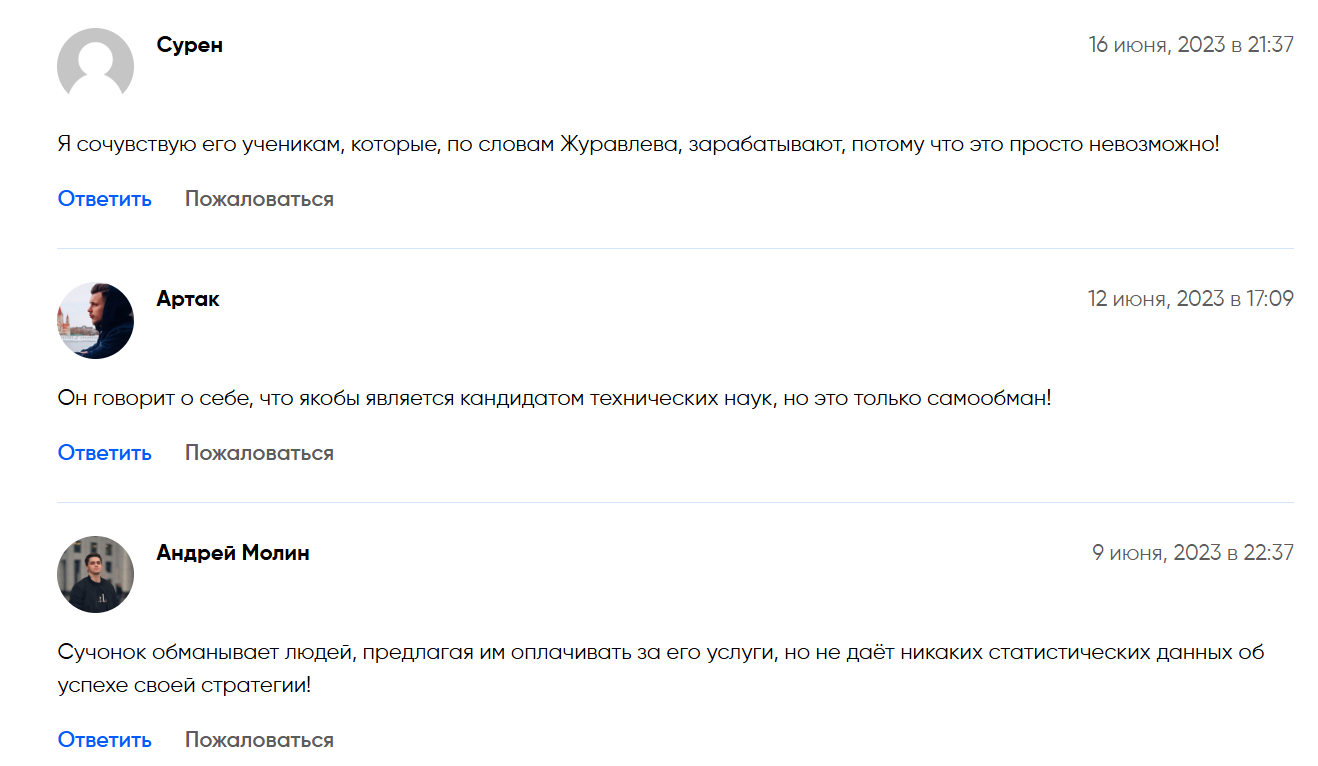Image resolution: width=1318 pixels, height=766 pixels.
Task: Click the timestamp 12 июня, 2023 в 17:09
Action: [1190, 299]
